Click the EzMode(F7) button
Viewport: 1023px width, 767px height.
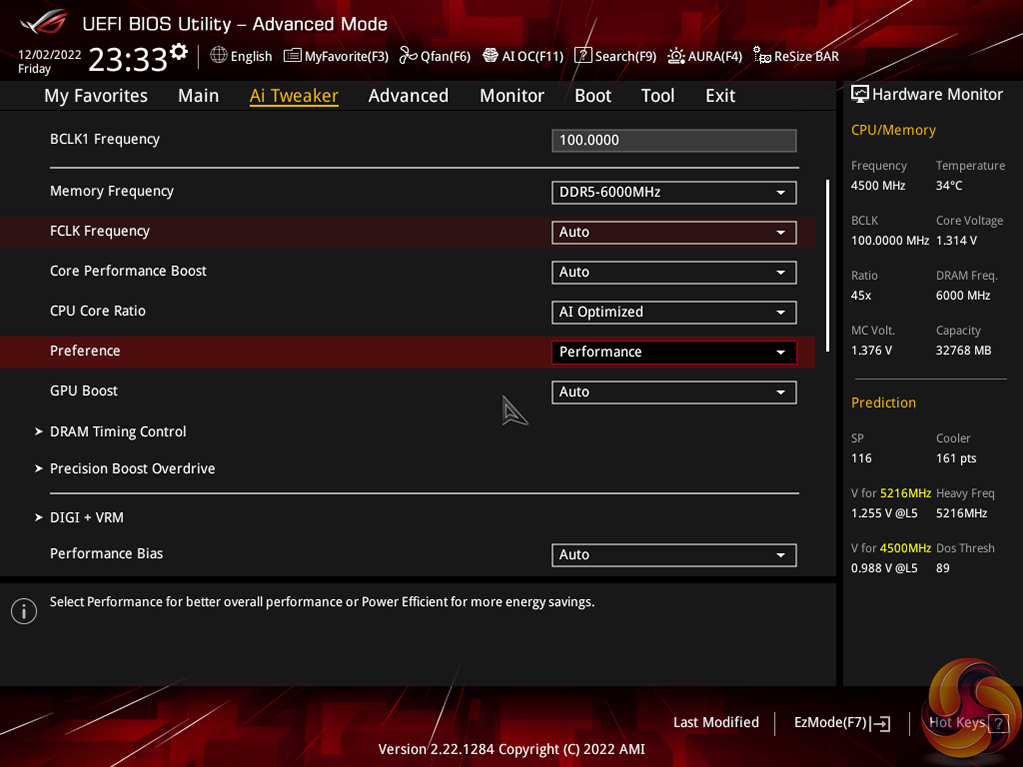tap(841, 723)
